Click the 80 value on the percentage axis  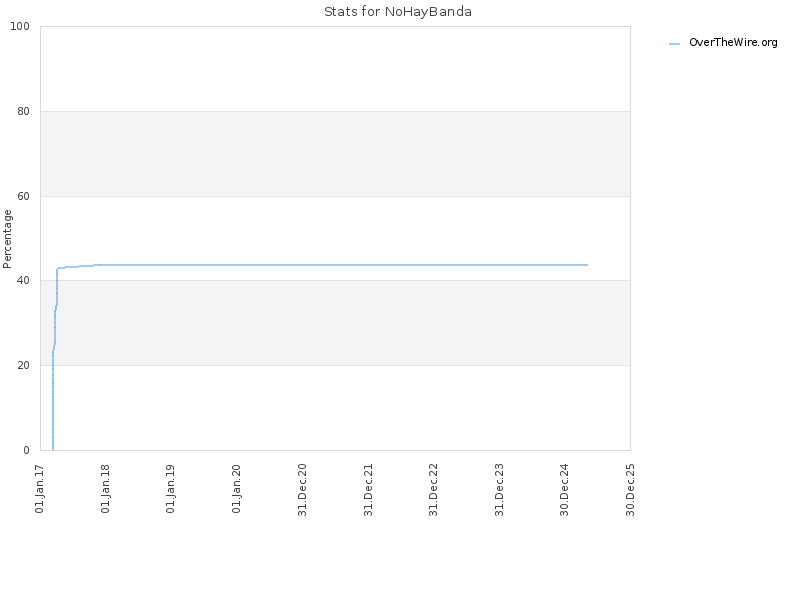point(23,111)
